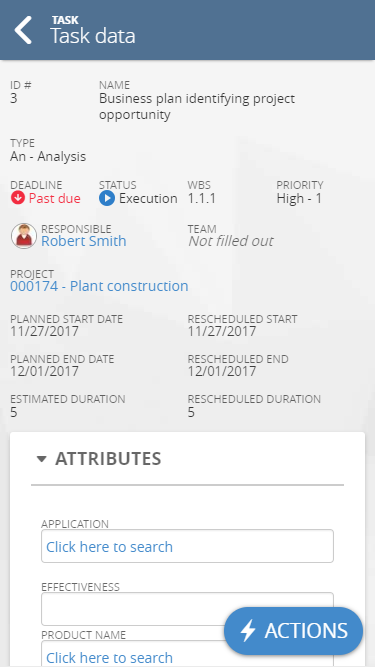The width and height of the screenshot is (375, 667).
Task: Click the Application search field
Action: pos(188,546)
